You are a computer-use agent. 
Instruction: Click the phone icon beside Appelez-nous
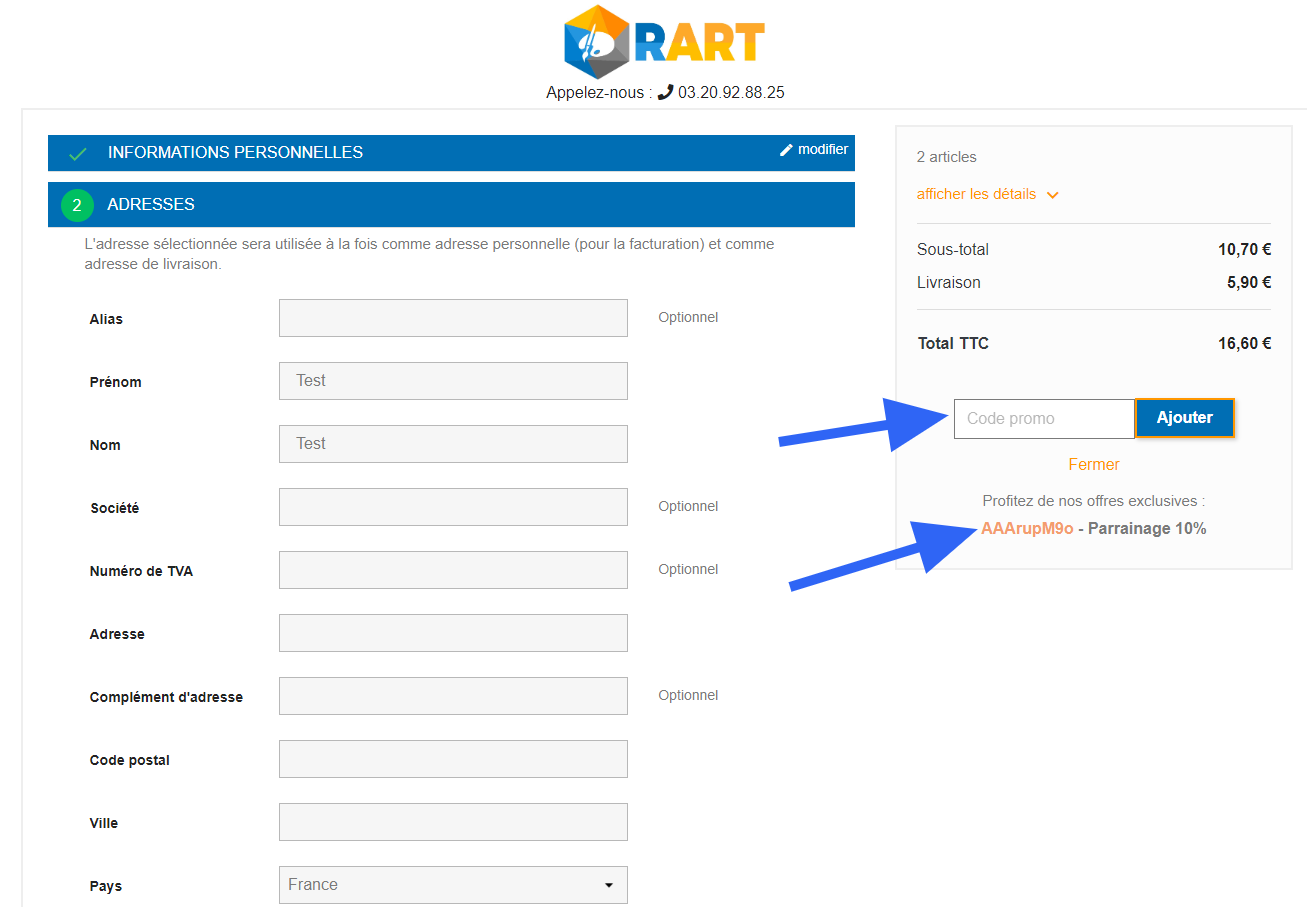click(665, 92)
